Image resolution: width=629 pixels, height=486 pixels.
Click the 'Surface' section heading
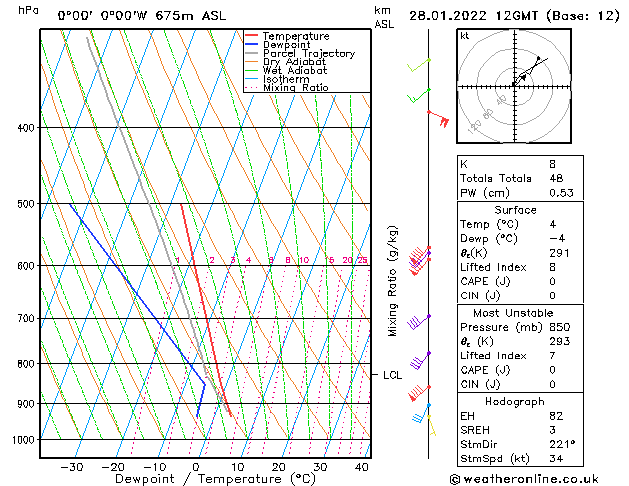pyautogui.click(x=515, y=210)
